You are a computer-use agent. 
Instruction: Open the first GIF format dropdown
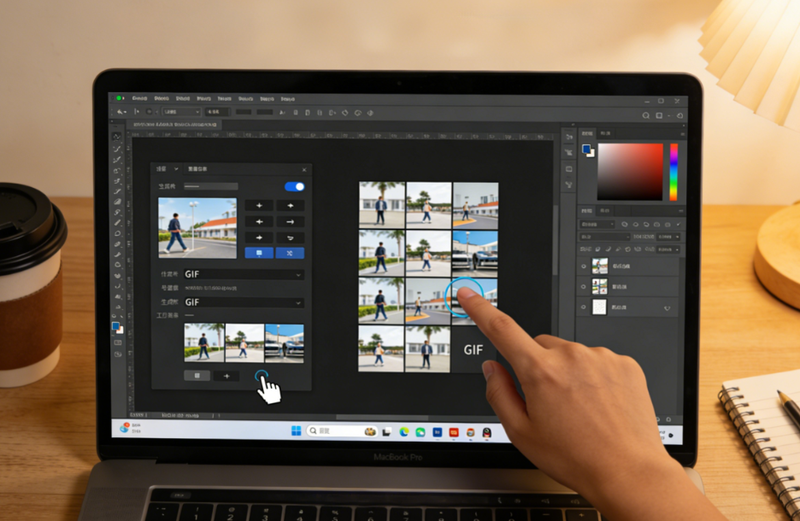(242, 273)
